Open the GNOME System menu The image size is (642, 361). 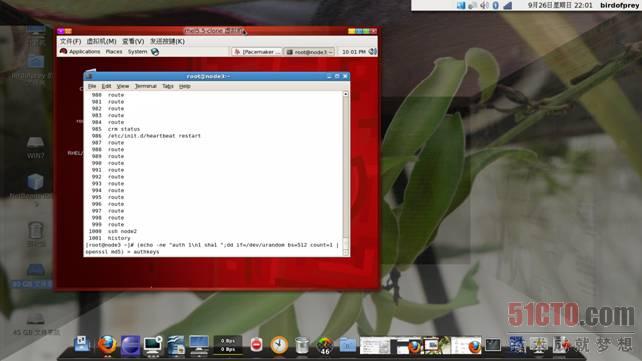pyautogui.click(x=137, y=52)
